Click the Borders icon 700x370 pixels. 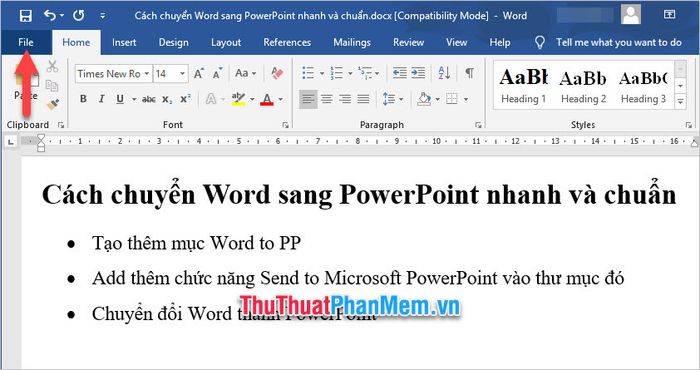[x=452, y=99]
